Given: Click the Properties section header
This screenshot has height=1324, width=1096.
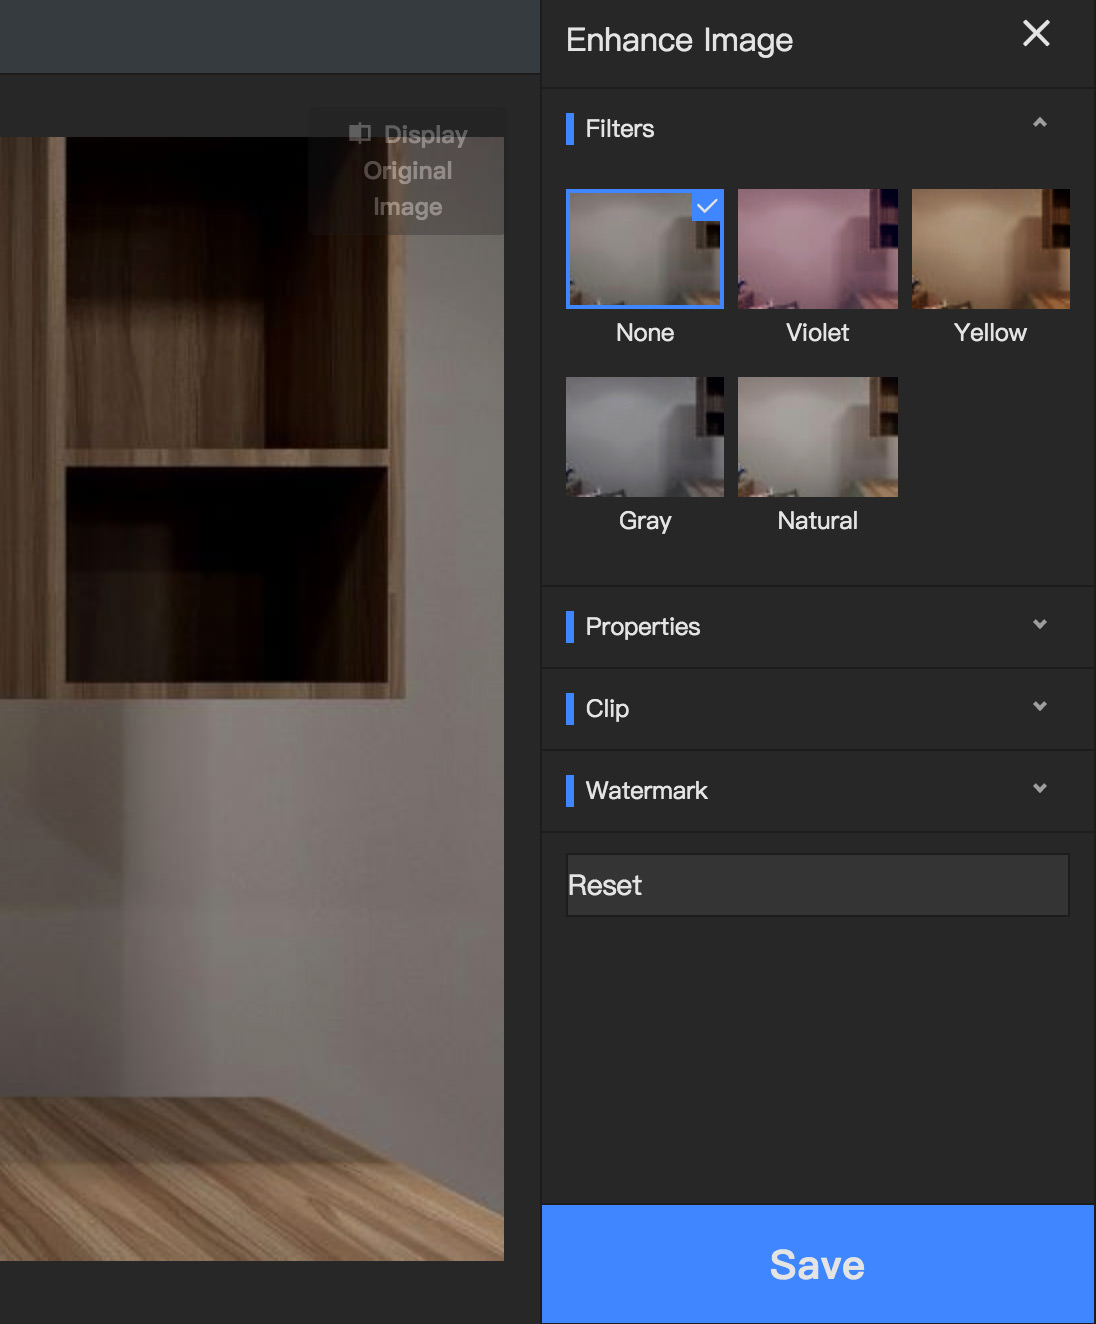Looking at the screenshot, I should tap(643, 626).
